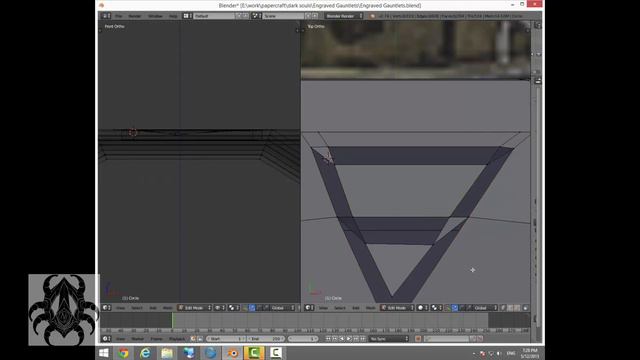Toggle the 3D manipulator in the Top Ortho viewport
This screenshot has width=640, height=360.
tap(447, 308)
